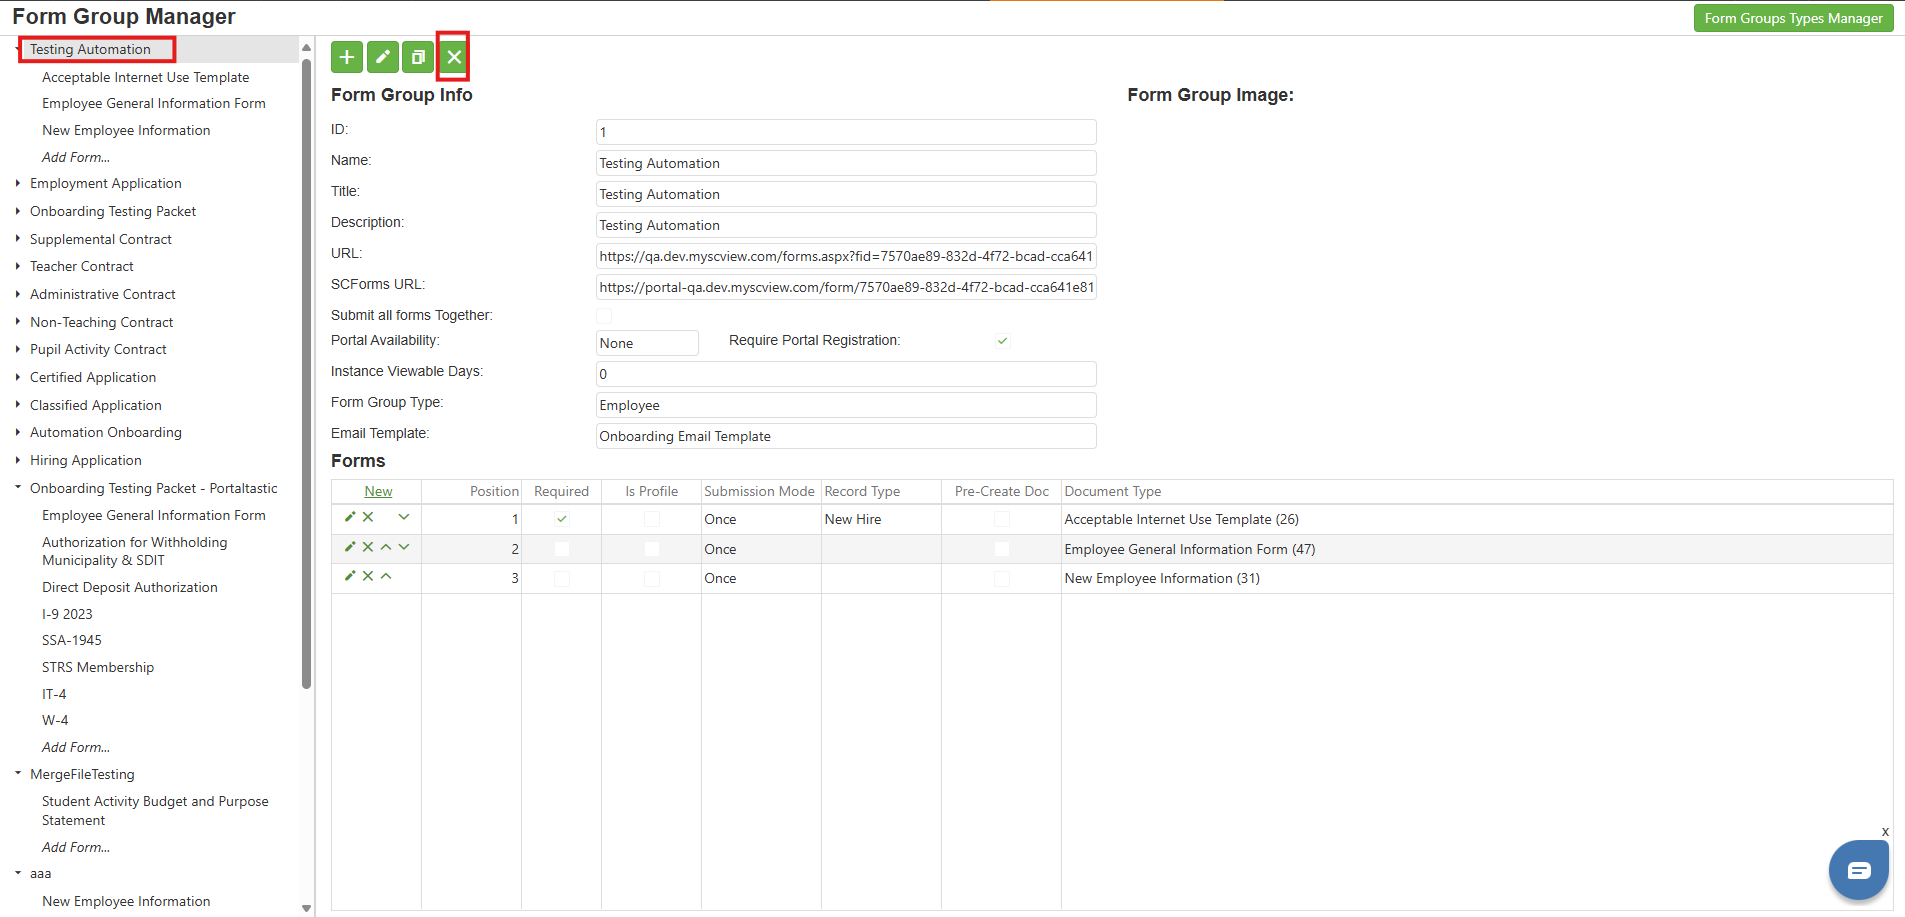Click the Name input field
Screen dimensions: 1905x917
coord(846,163)
